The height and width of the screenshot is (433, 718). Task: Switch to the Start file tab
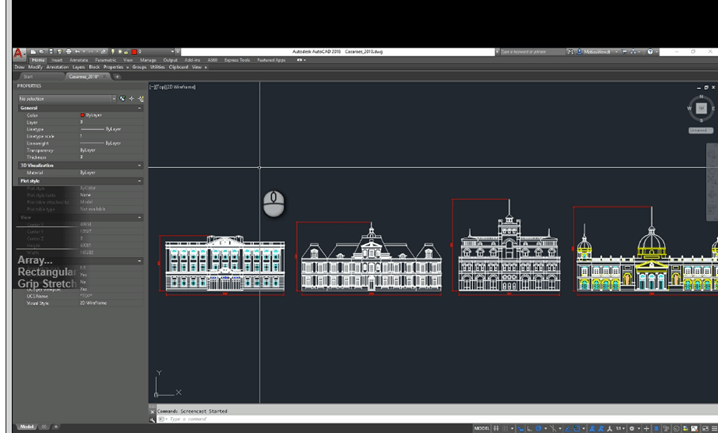point(27,76)
